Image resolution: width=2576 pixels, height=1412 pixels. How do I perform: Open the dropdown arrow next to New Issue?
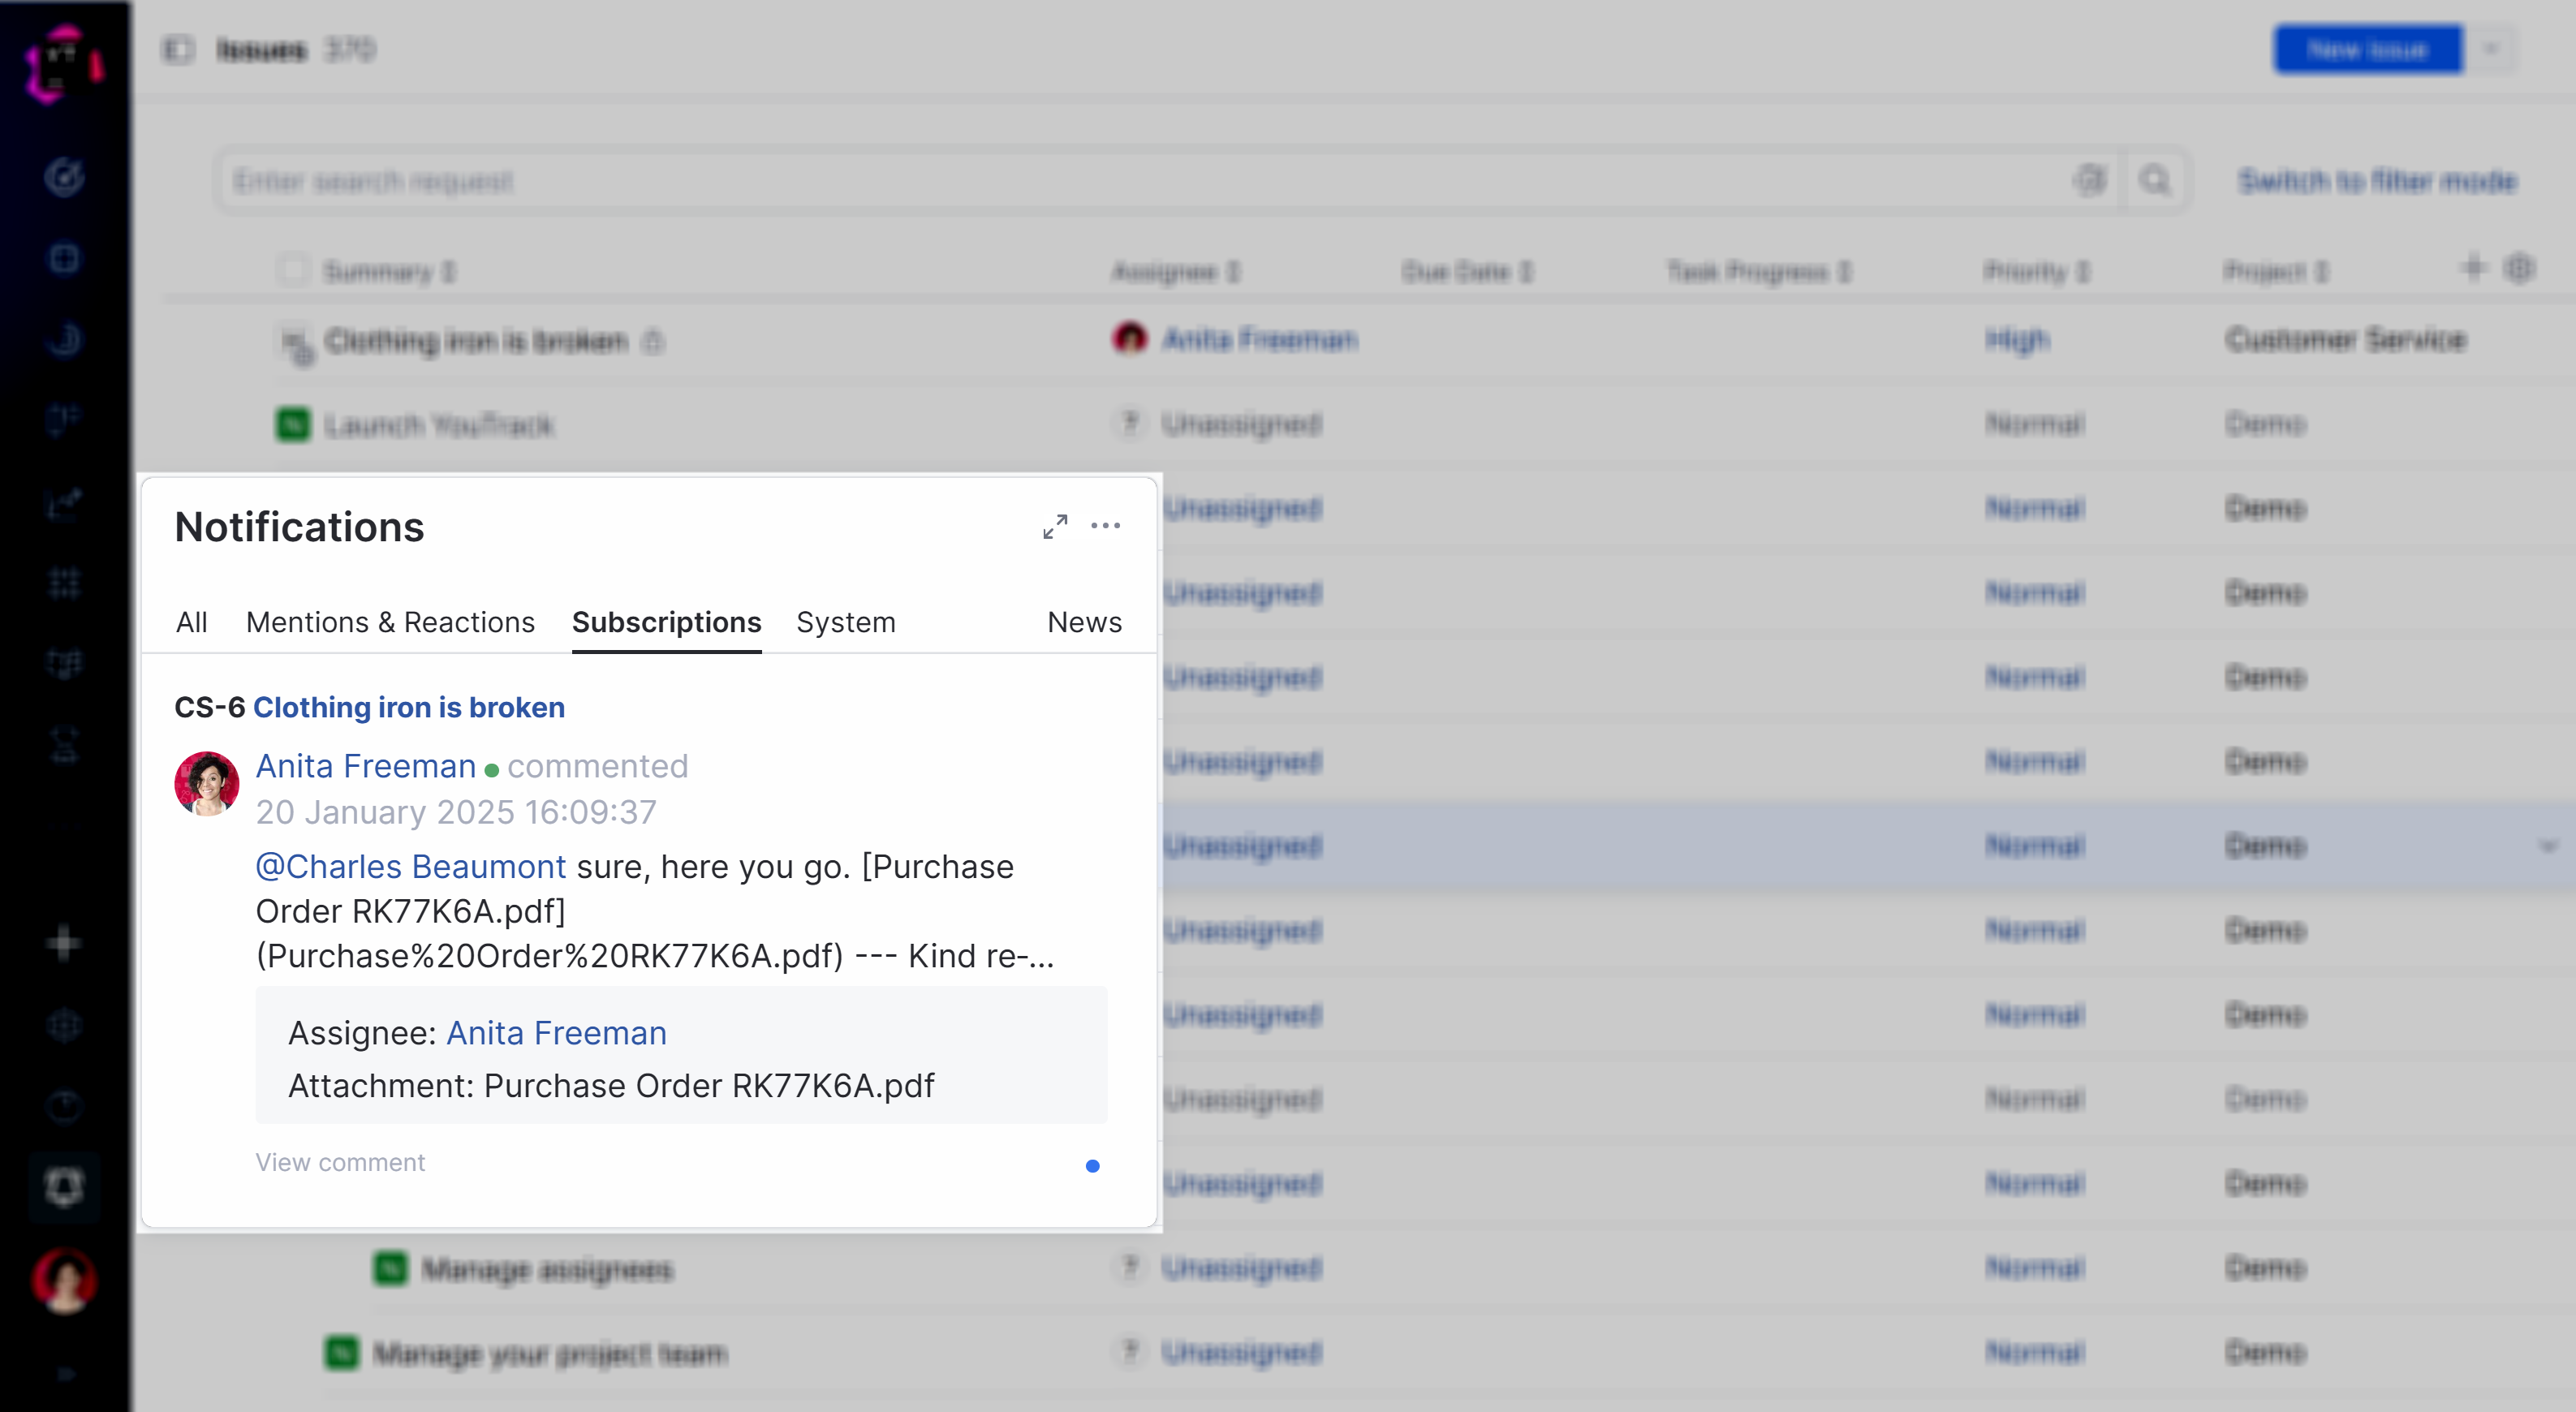(x=2491, y=49)
